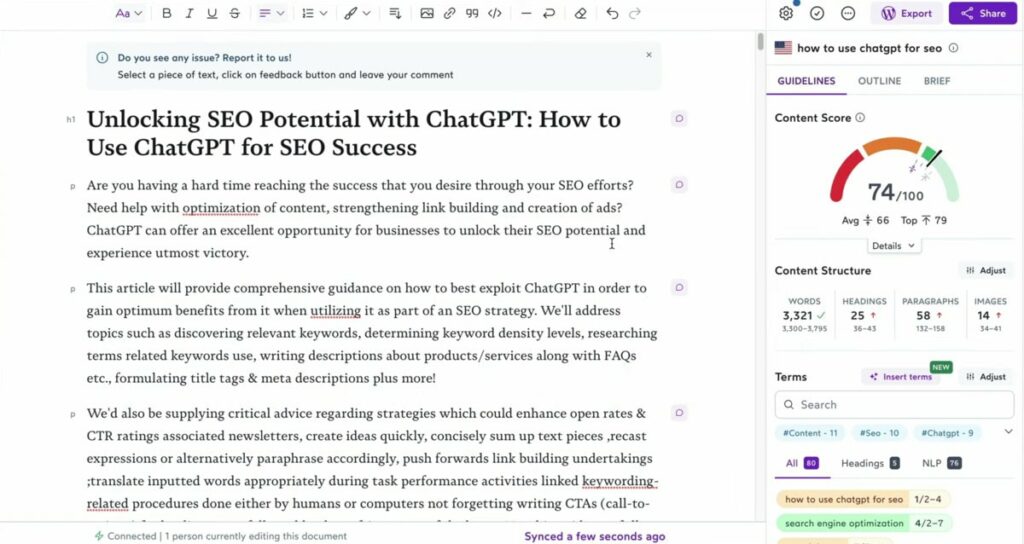The width and height of the screenshot is (1024, 544).
Task: Insert a horizontal divider line
Action: click(526, 13)
